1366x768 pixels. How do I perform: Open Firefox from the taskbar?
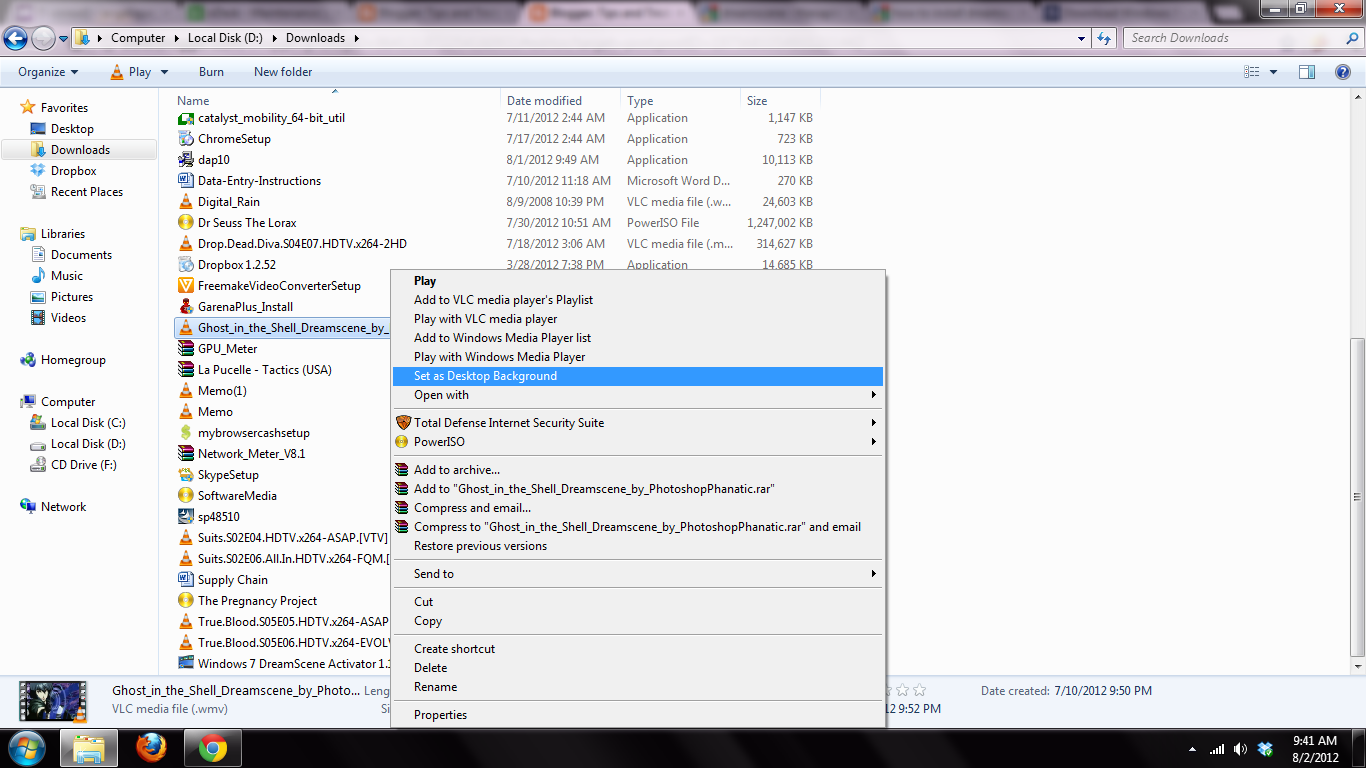point(152,748)
